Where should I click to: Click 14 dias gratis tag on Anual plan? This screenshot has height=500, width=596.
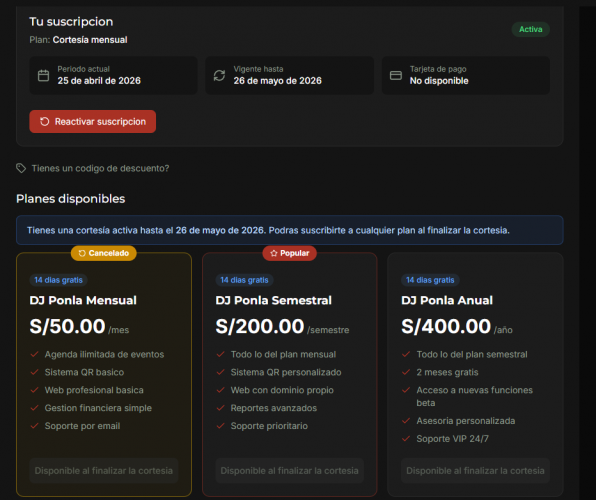click(430, 280)
